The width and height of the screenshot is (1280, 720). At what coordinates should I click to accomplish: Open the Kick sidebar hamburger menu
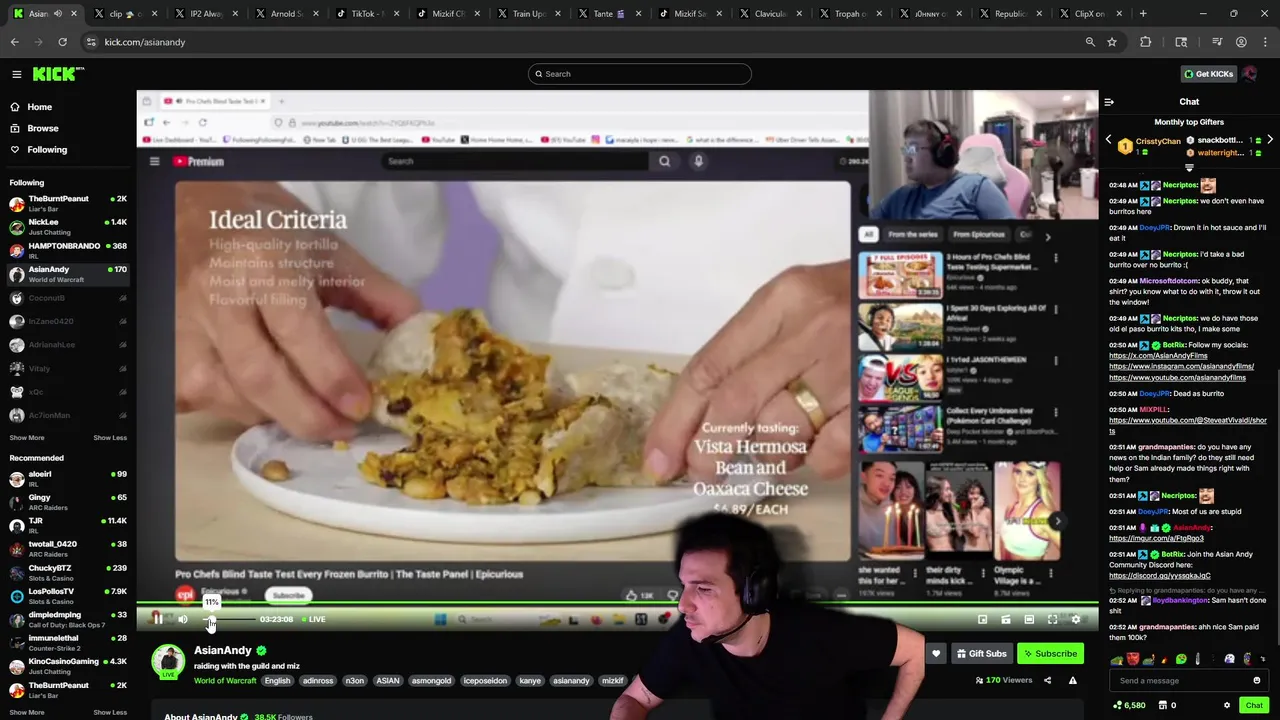16,74
